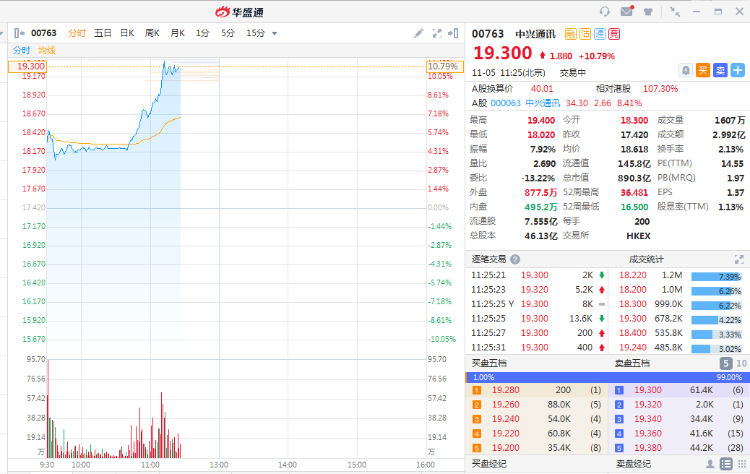
Task: Click the 最高 value 19.400
Action: (541, 121)
